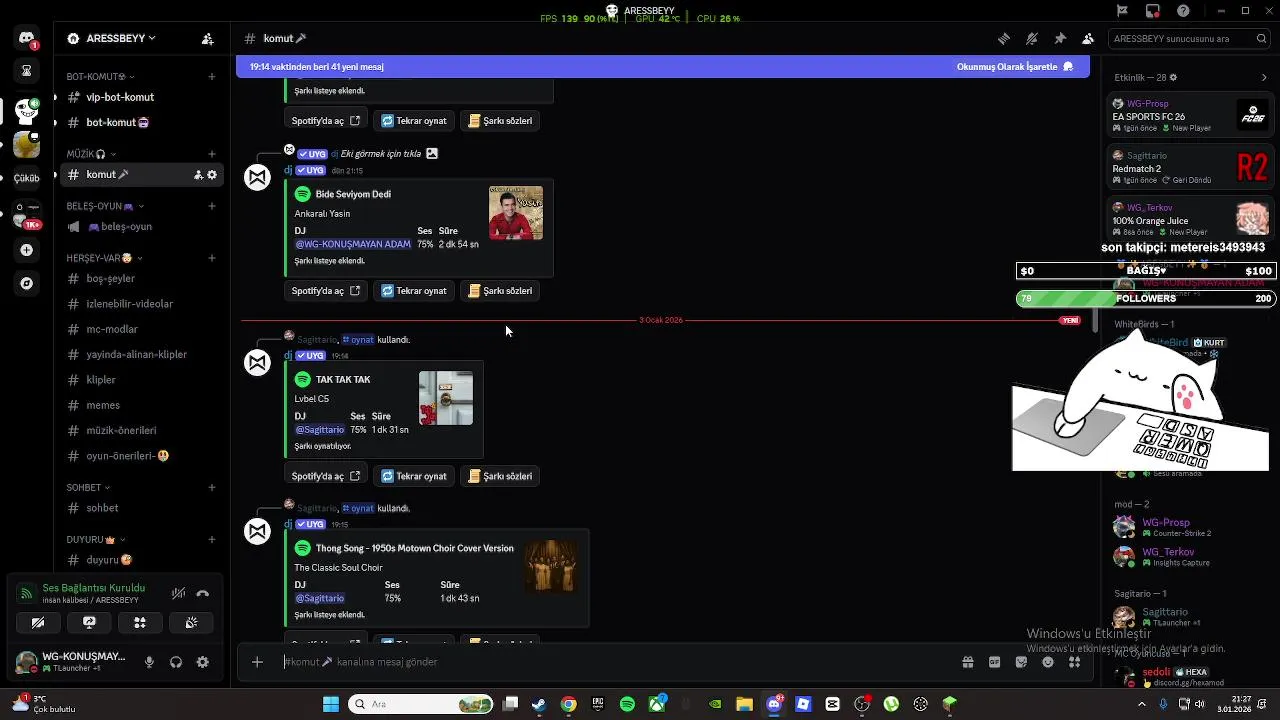Click the ARESSBEYY server search field

(x=1190, y=38)
